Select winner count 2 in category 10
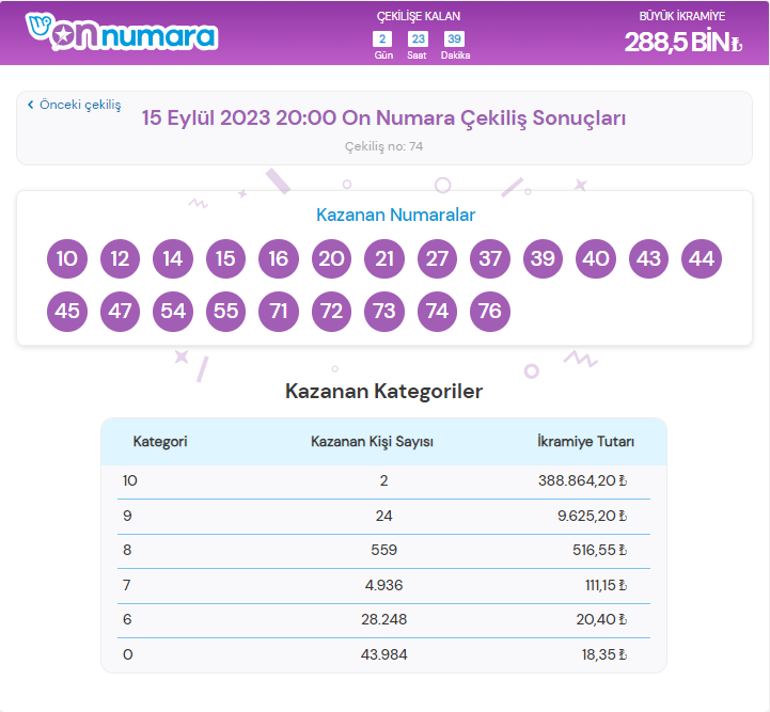 point(384,481)
